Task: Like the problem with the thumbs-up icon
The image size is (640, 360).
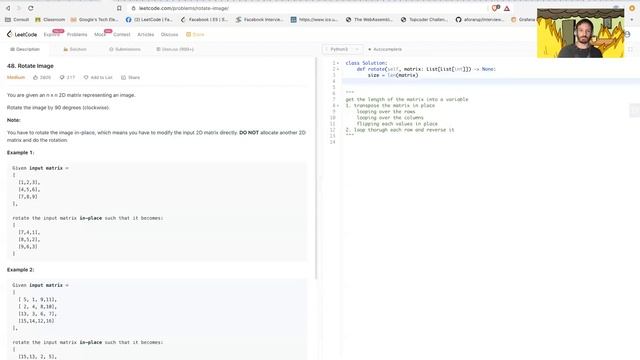Action: point(36,78)
